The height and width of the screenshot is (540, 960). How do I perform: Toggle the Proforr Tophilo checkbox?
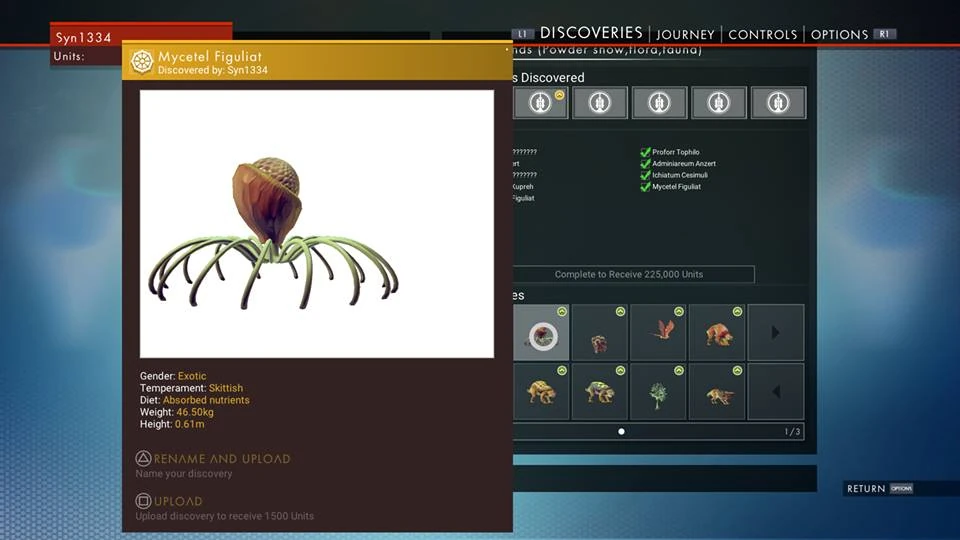pyautogui.click(x=645, y=152)
